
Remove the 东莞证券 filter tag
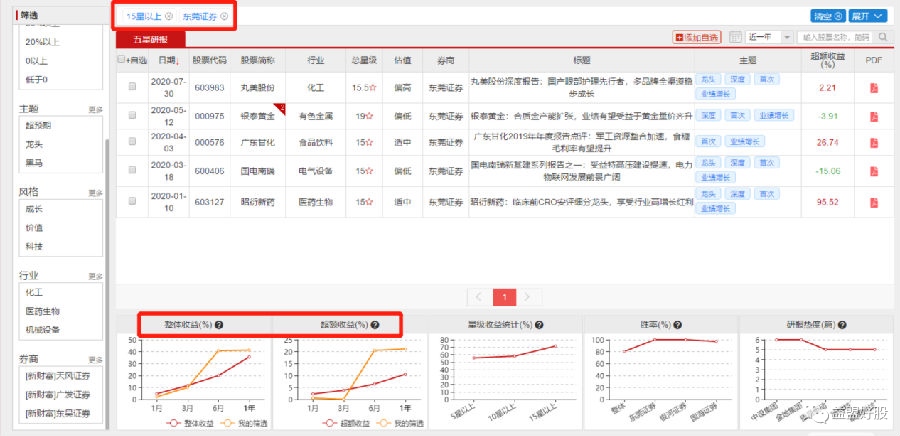pyautogui.click(x=224, y=17)
